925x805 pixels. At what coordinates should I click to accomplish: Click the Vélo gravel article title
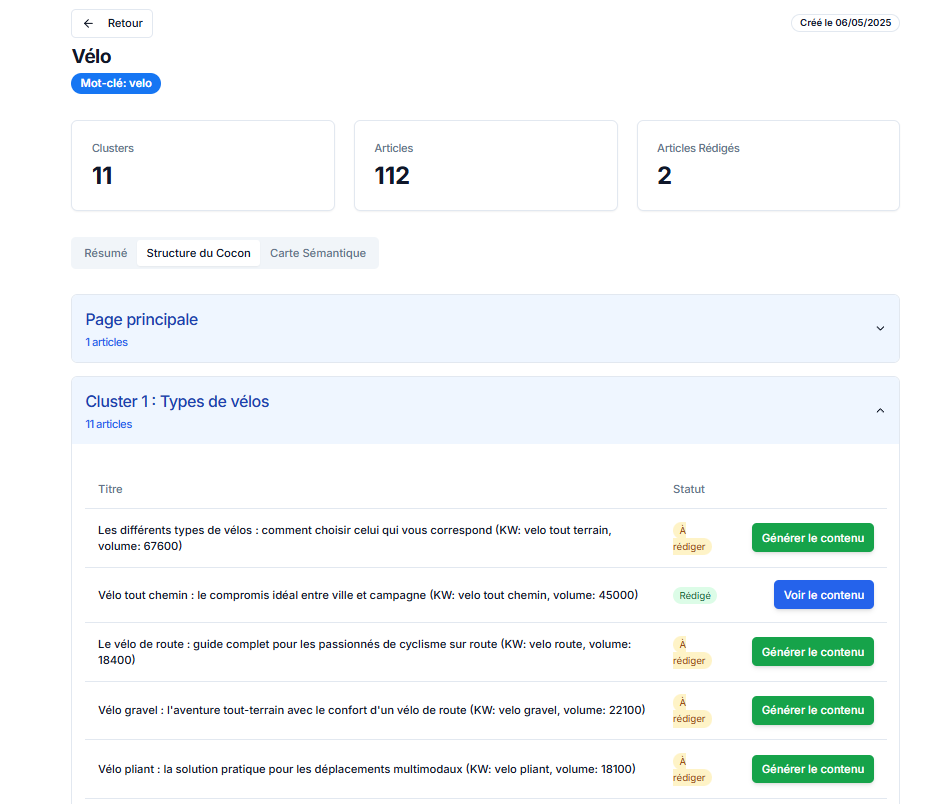coord(372,710)
